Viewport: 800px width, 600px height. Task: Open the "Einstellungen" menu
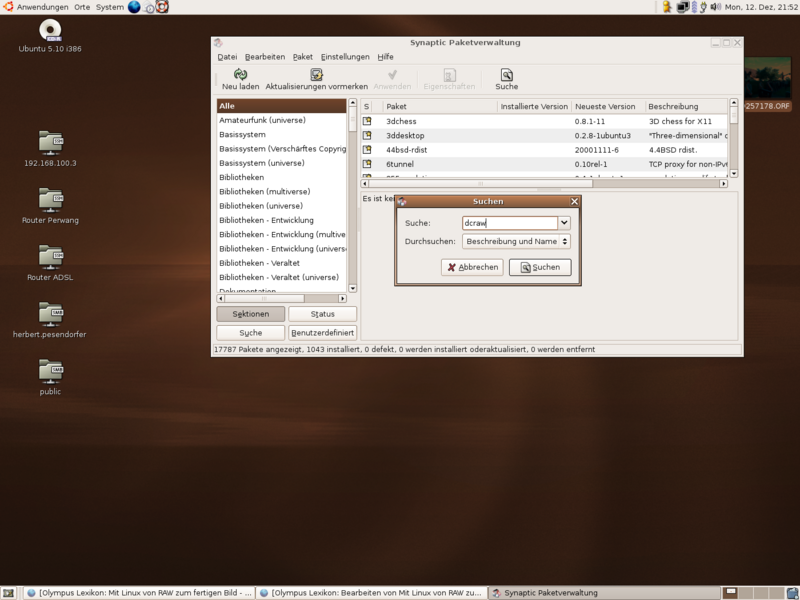tap(345, 56)
